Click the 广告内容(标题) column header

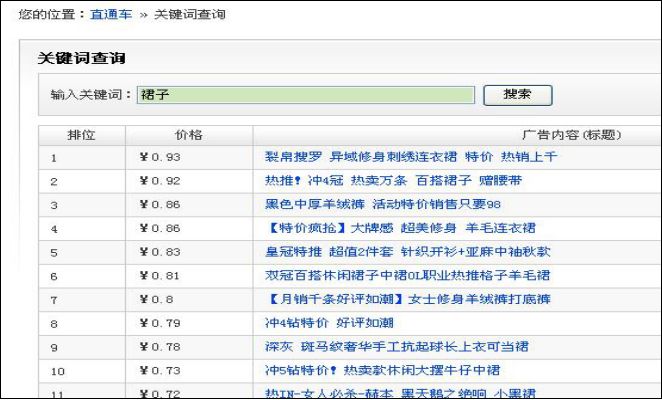571,135
